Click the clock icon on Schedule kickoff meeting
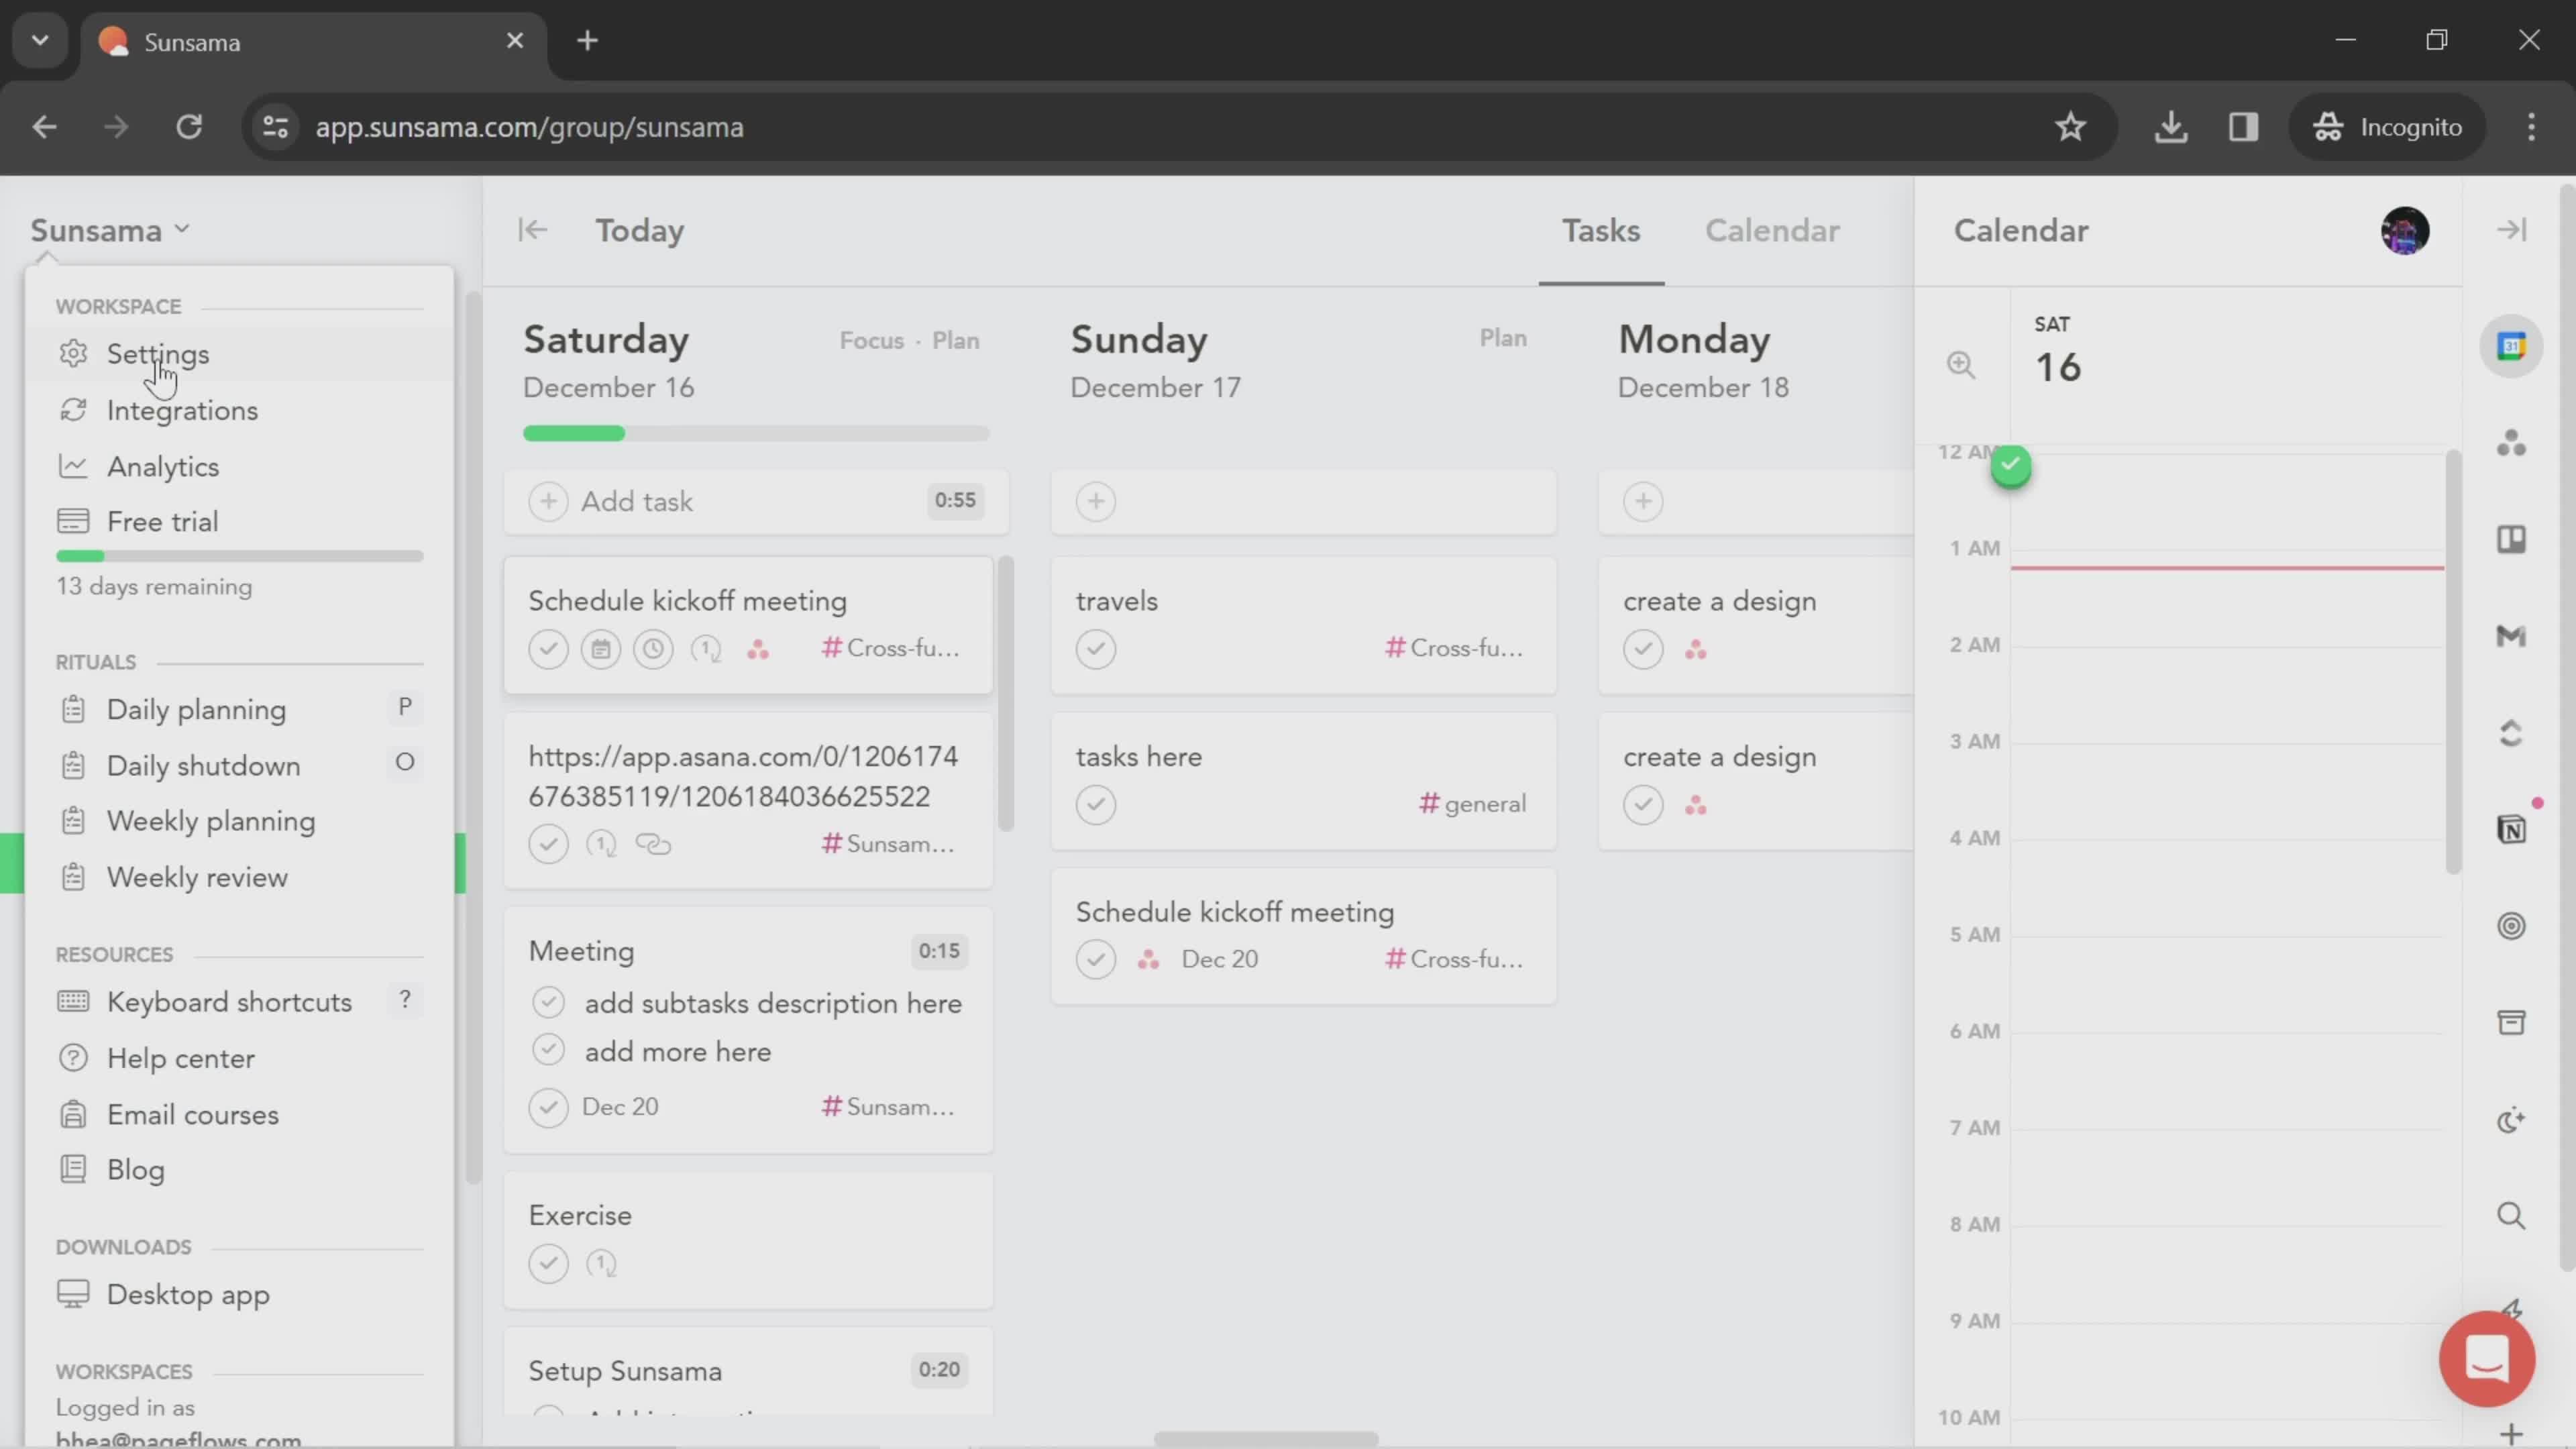 tap(651, 647)
